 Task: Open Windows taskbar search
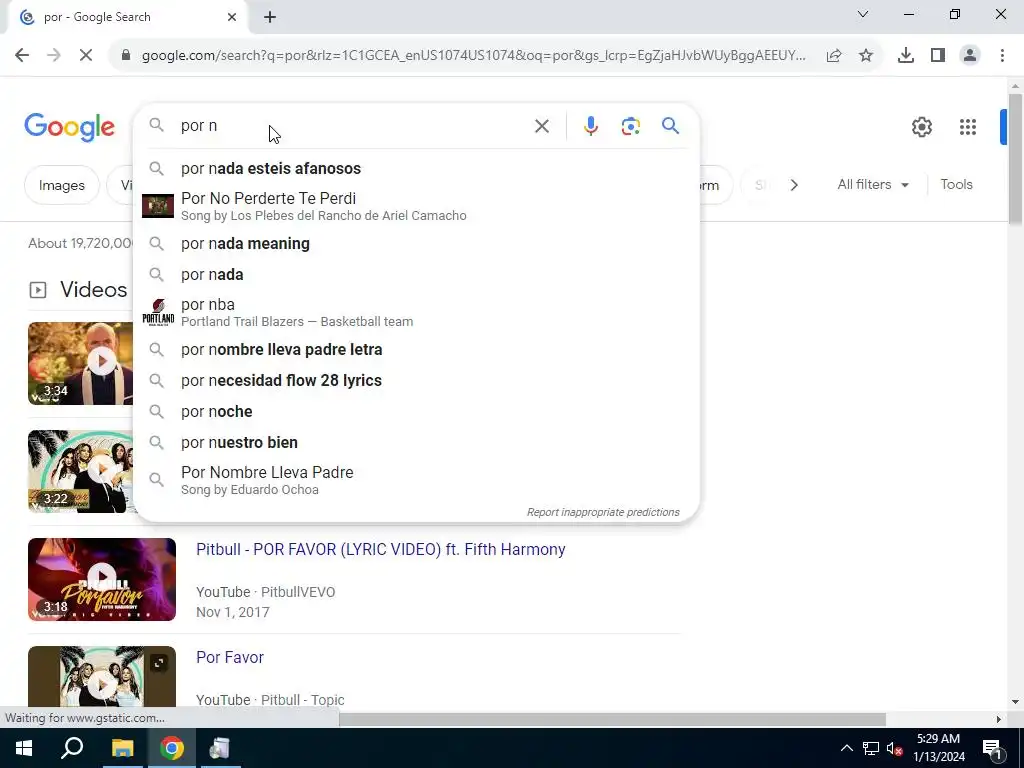pyautogui.click(x=72, y=748)
